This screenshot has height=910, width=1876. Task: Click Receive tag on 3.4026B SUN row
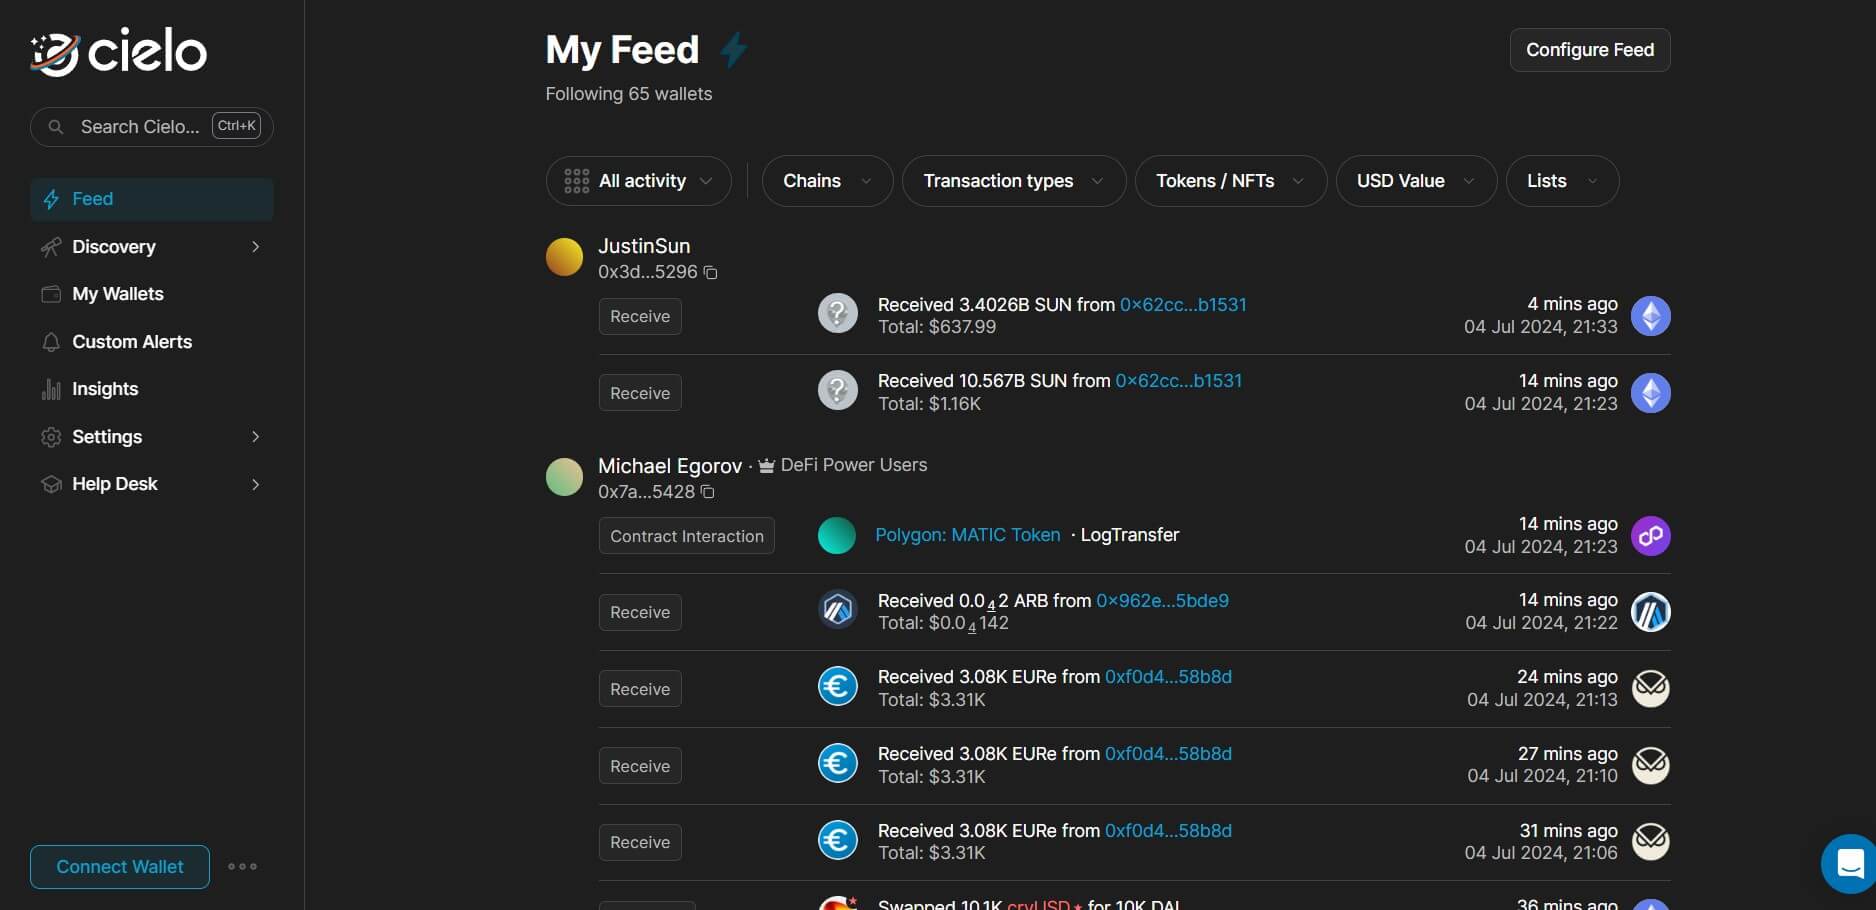click(640, 316)
